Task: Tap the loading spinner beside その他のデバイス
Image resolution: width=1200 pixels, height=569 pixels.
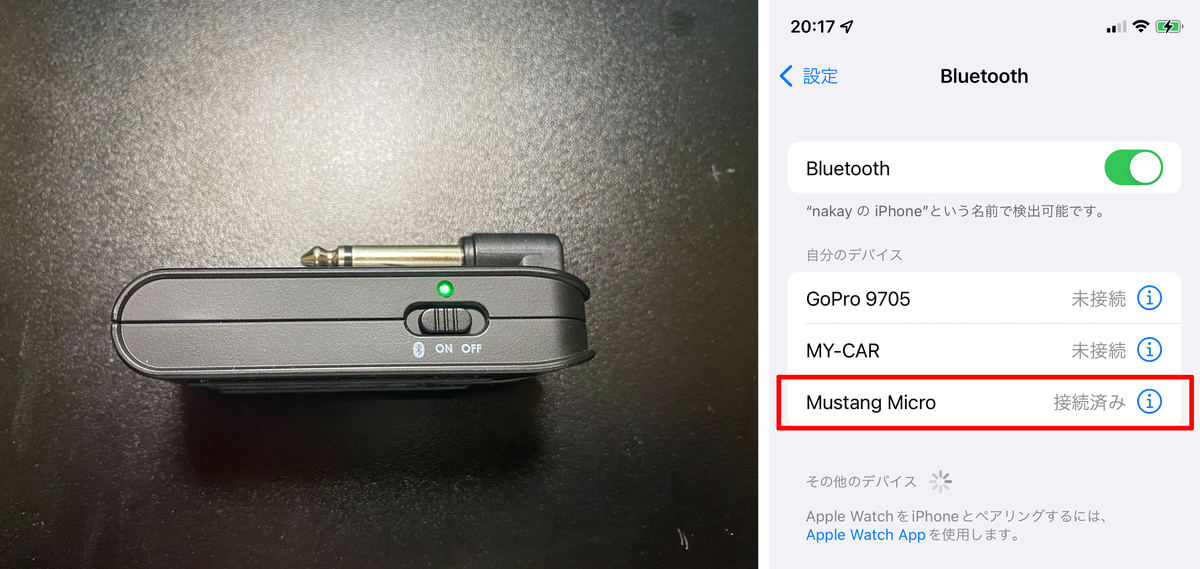Action: (940, 482)
